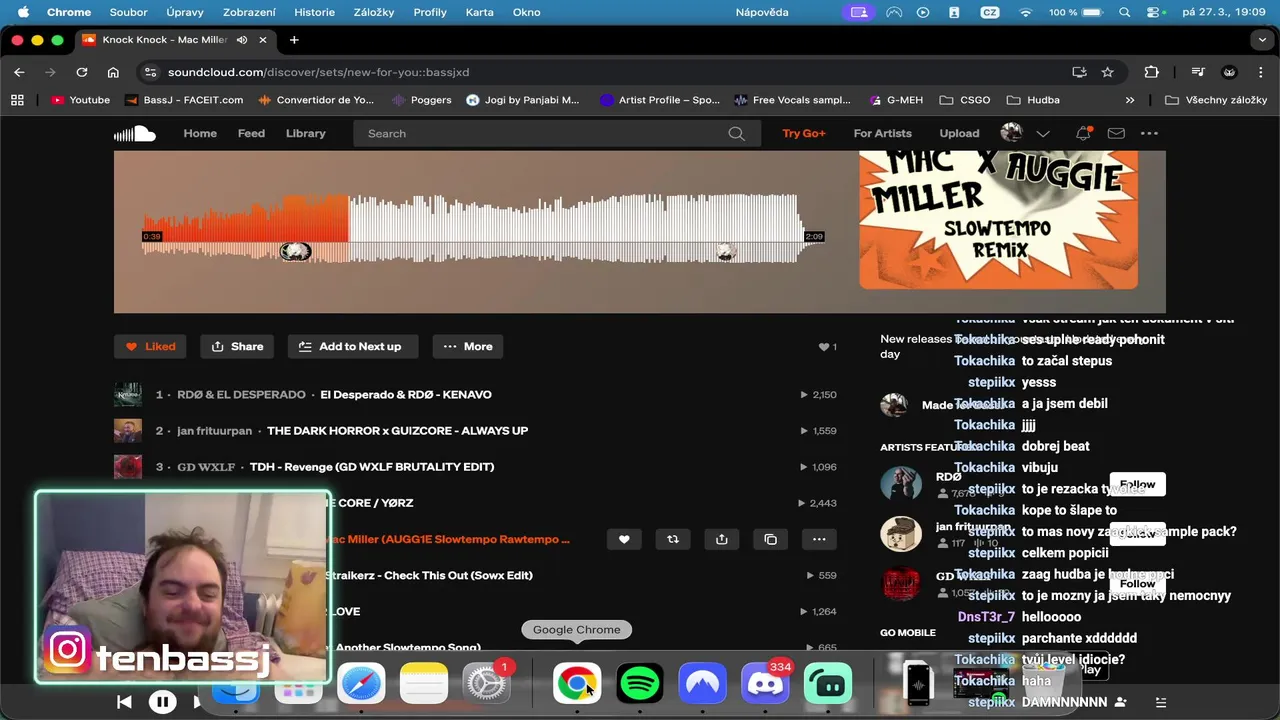
Task: Toggle the CZ keyboard input source
Action: click(x=989, y=12)
